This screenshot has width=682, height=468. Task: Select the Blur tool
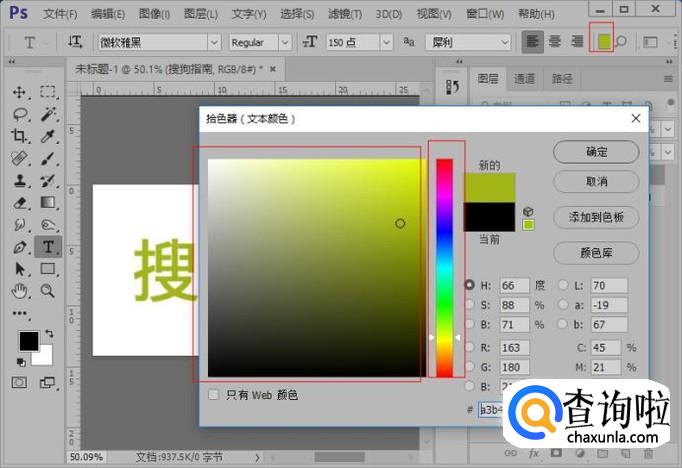click(x=20, y=224)
